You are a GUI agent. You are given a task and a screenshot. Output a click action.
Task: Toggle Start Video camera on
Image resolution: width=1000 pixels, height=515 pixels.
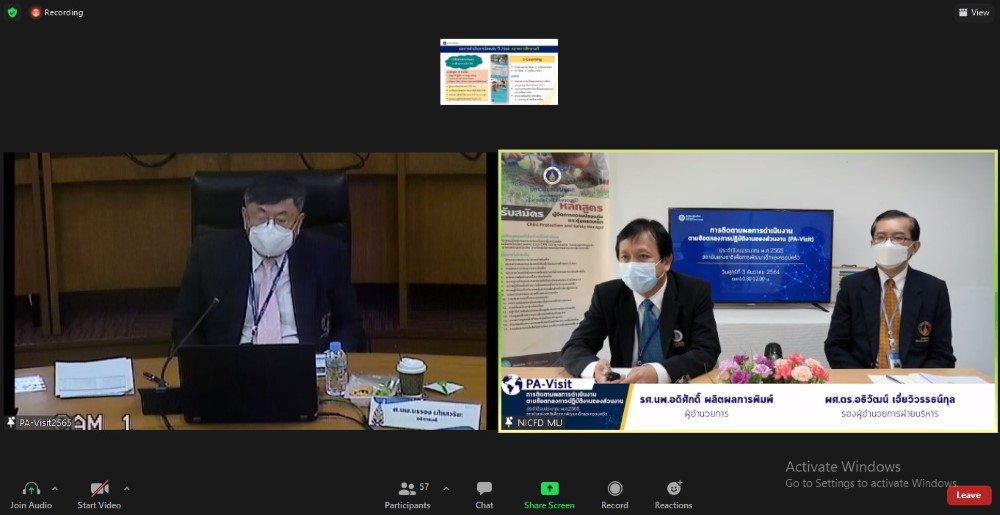pos(99,489)
